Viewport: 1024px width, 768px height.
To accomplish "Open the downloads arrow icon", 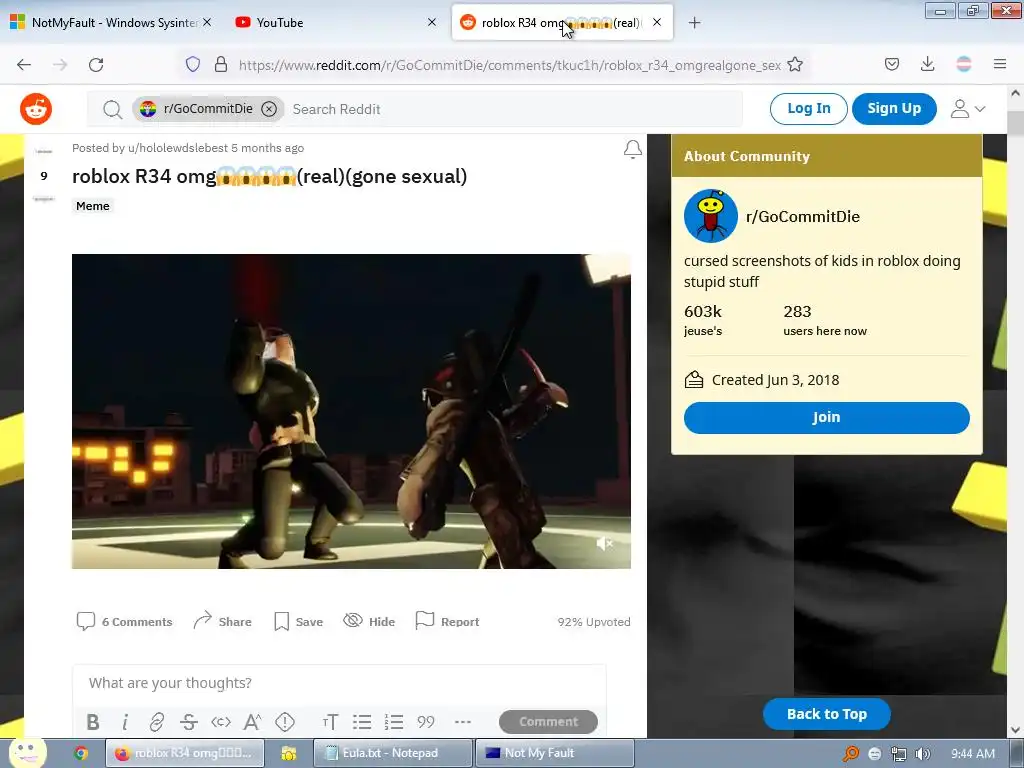I will (927, 64).
